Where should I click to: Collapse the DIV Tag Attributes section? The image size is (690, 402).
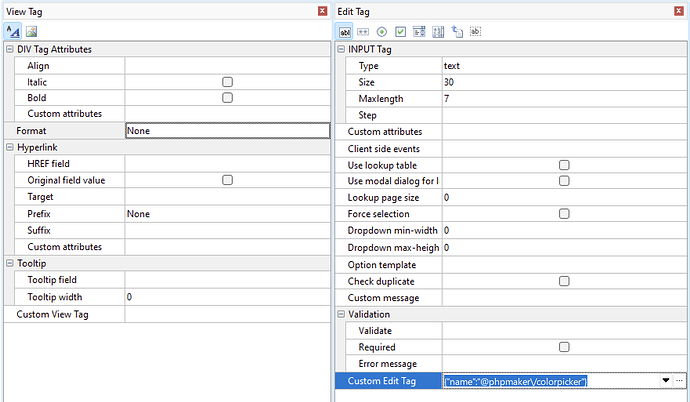point(9,49)
